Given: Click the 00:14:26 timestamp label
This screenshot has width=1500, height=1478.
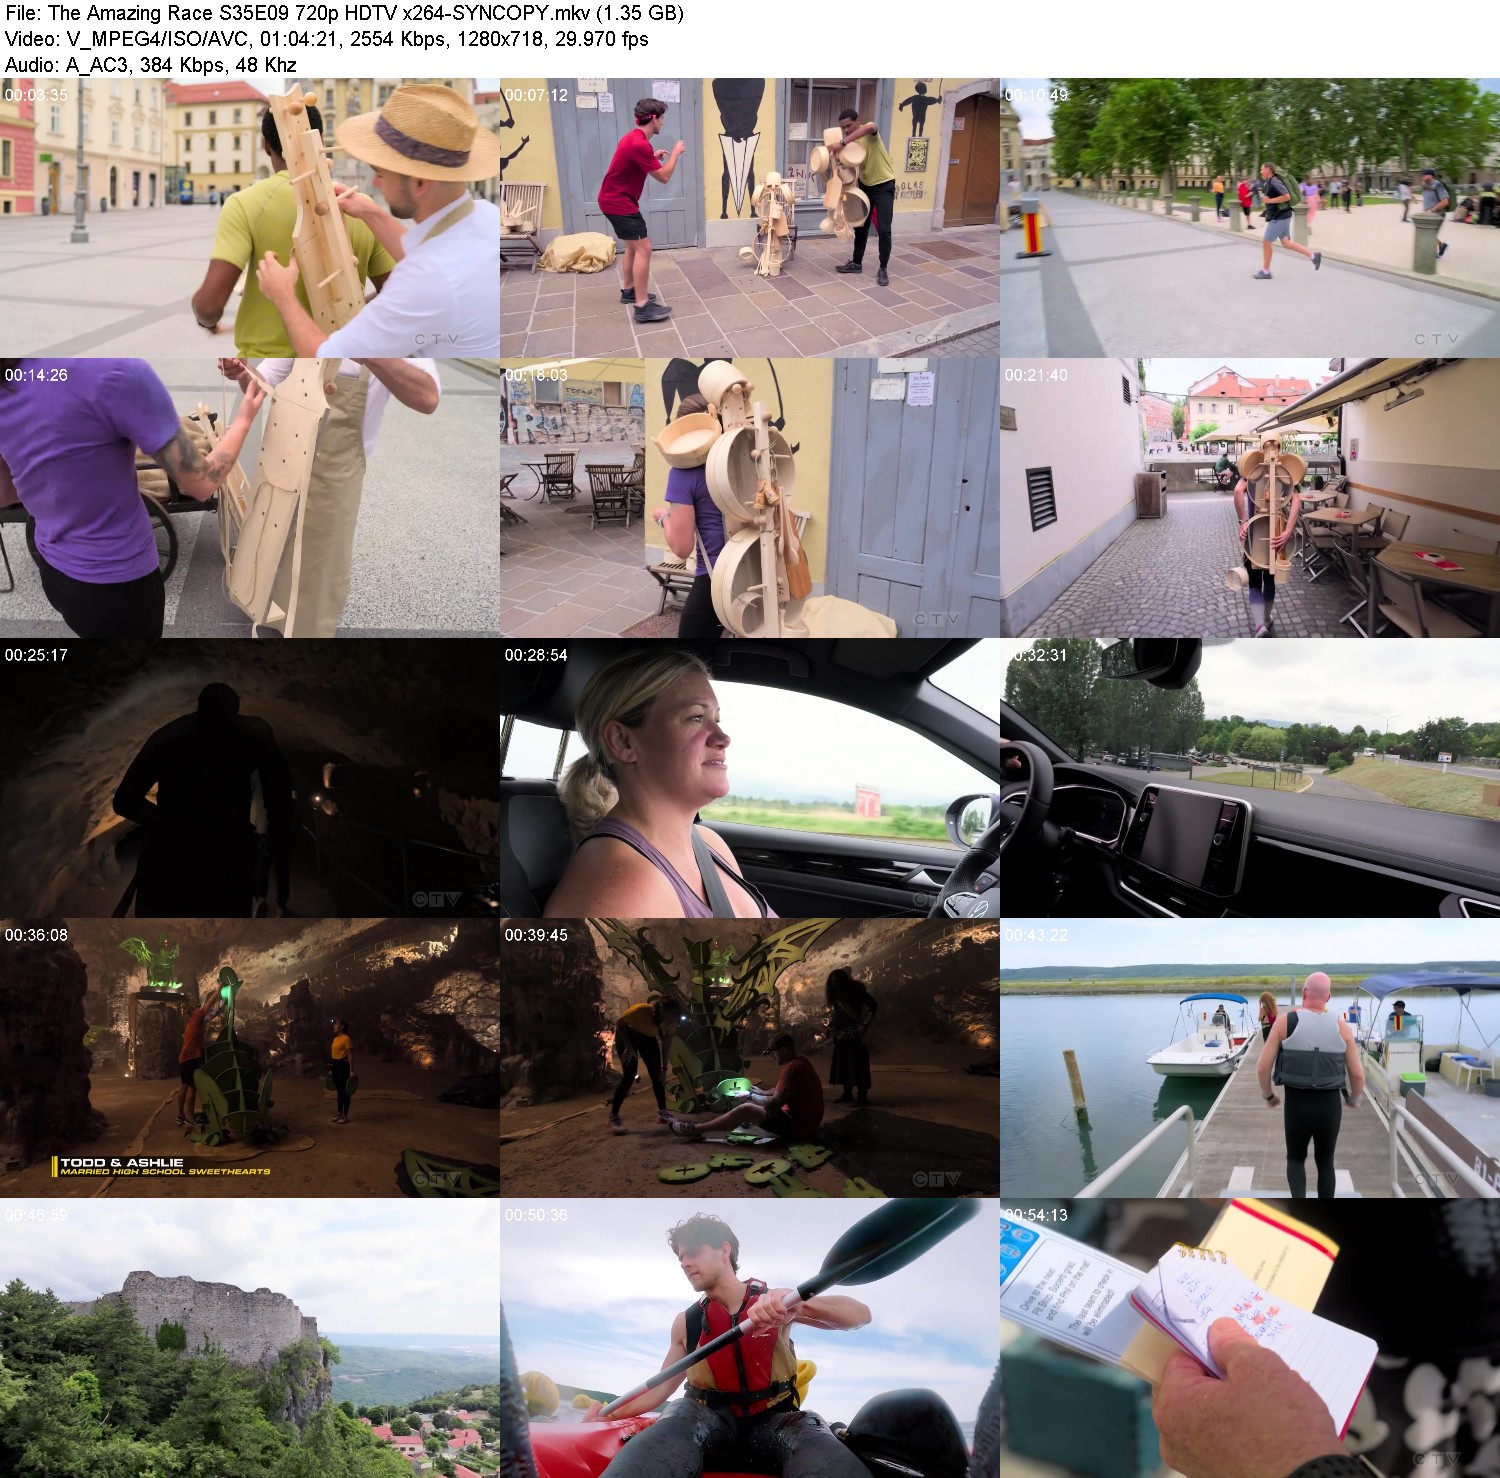Looking at the screenshot, I should [x=36, y=375].
